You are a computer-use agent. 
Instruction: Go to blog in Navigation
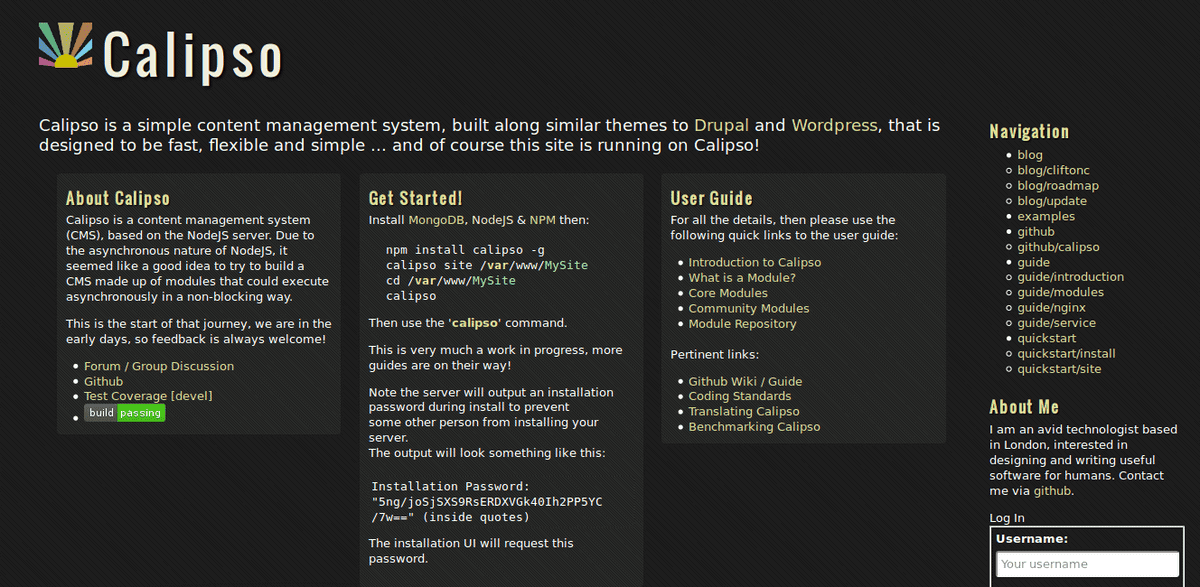[1030, 155]
